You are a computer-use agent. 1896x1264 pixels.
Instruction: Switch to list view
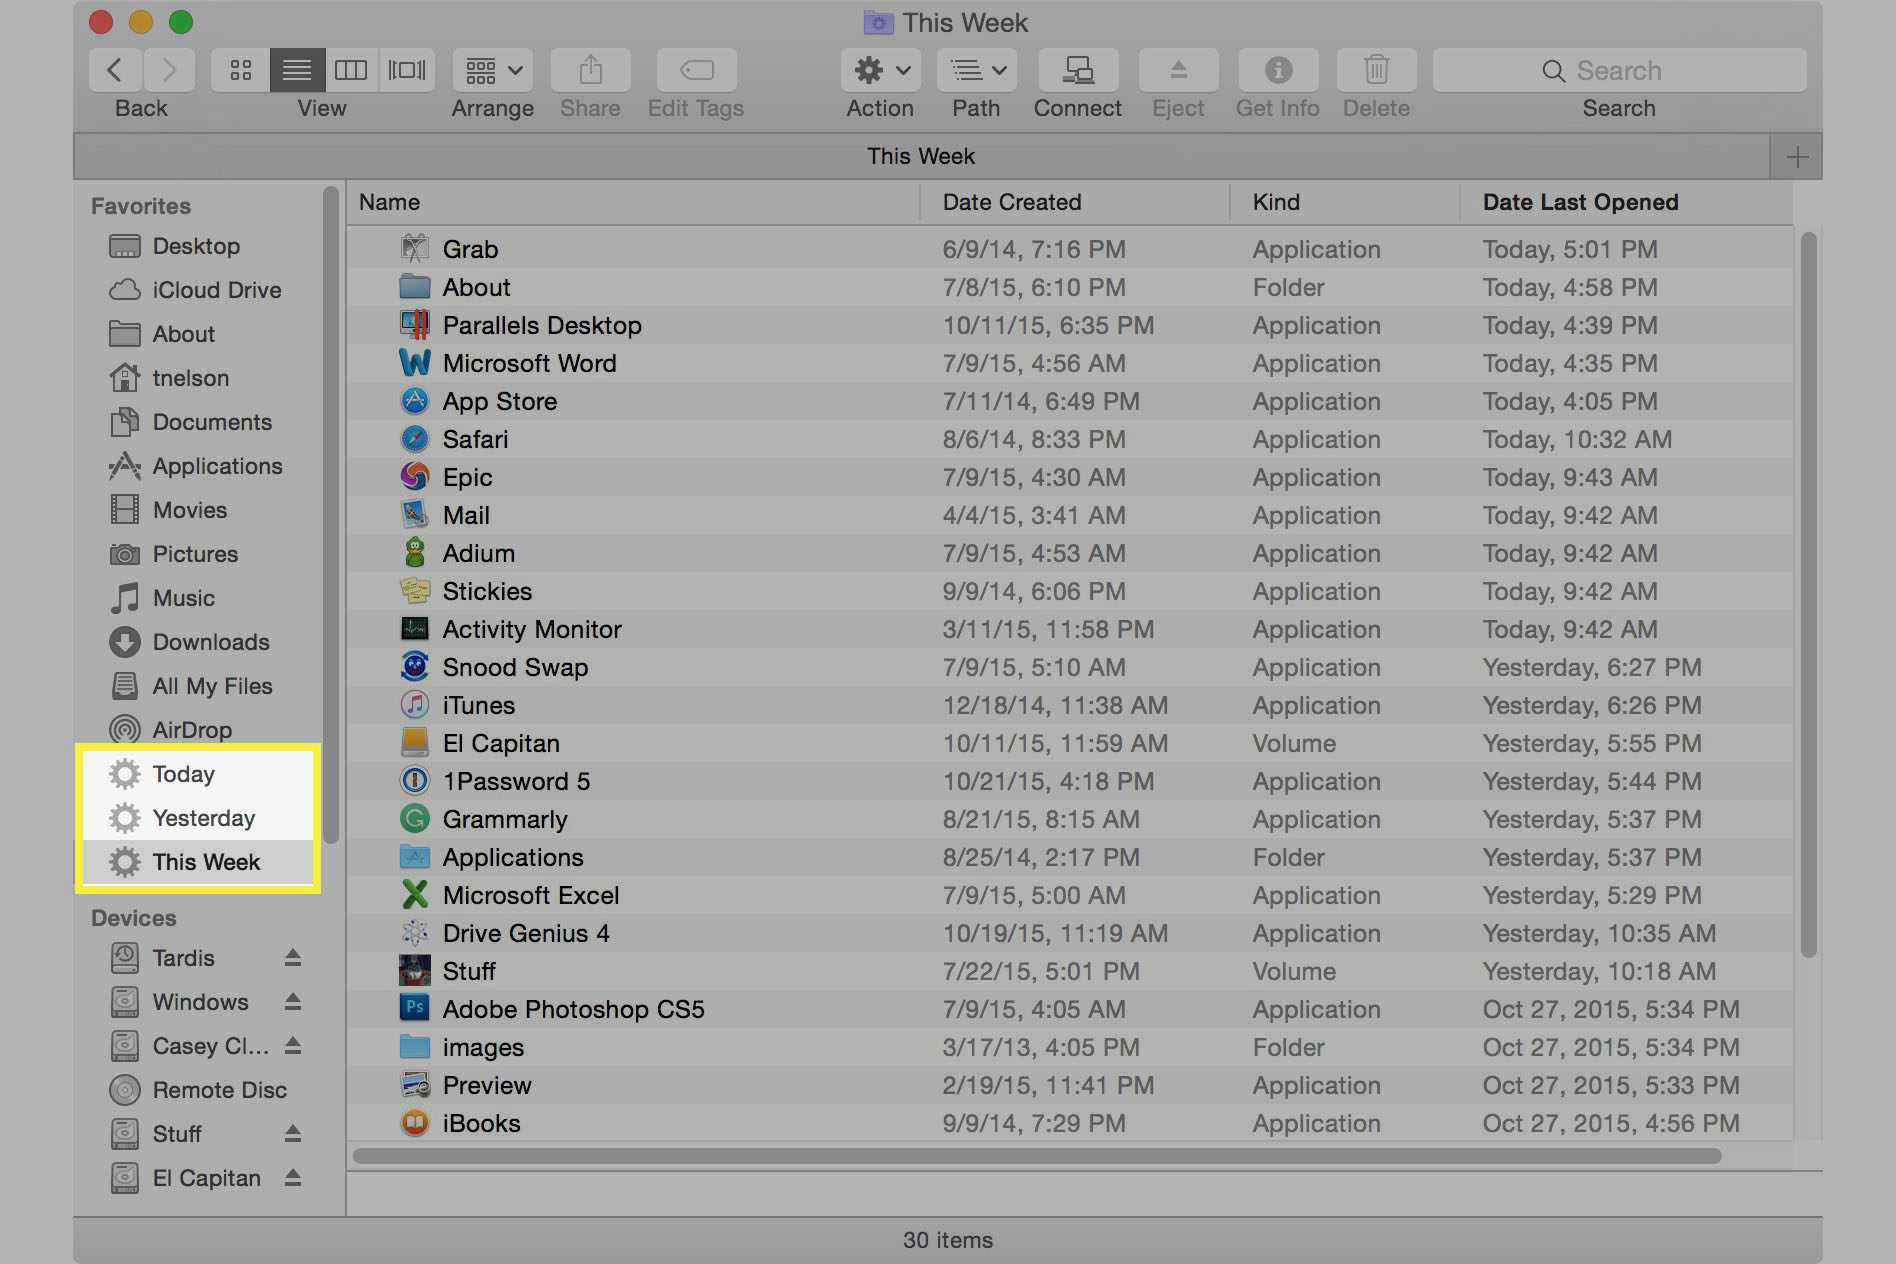(x=297, y=70)
